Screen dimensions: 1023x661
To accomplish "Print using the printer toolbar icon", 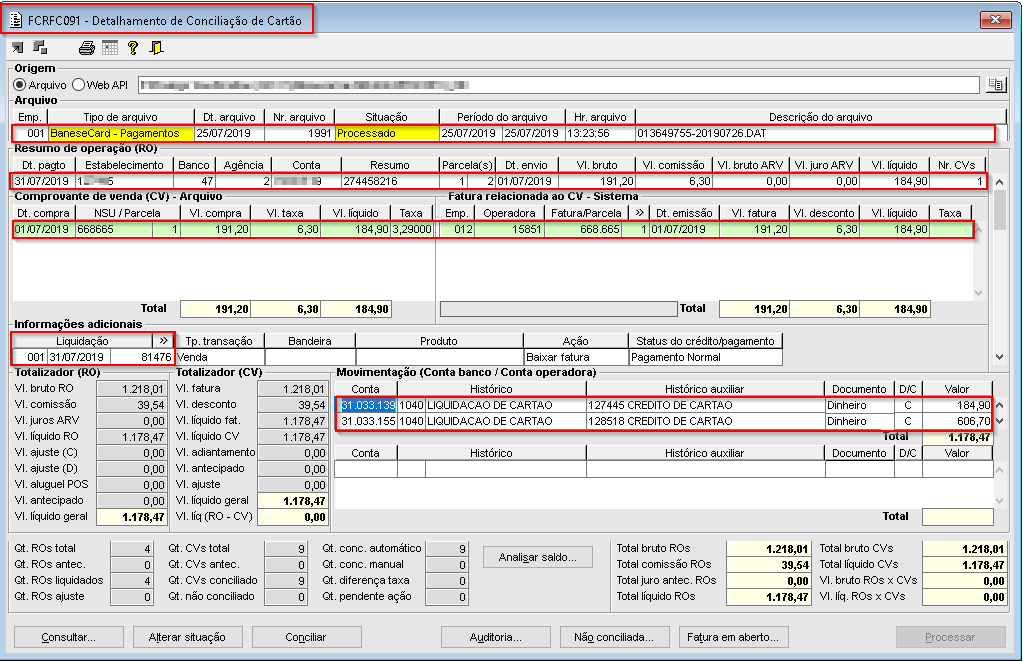I will (87, 48).
